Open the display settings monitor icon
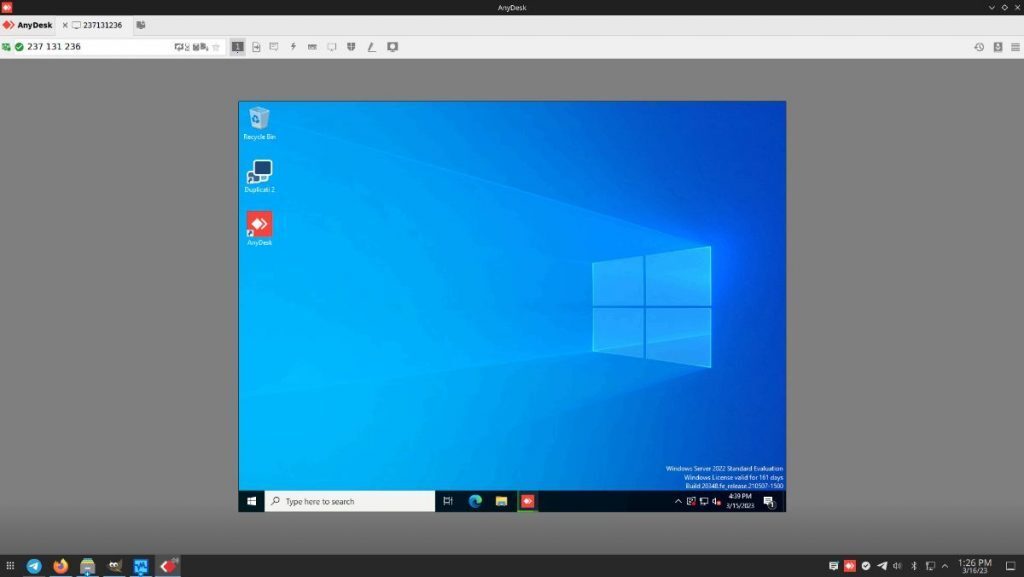This screenshot has width=1024, height=577. tap(392, 46)
